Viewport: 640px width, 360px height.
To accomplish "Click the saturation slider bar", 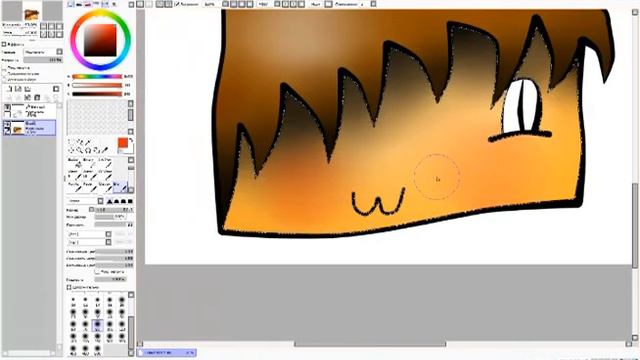I will coord(97,85).
